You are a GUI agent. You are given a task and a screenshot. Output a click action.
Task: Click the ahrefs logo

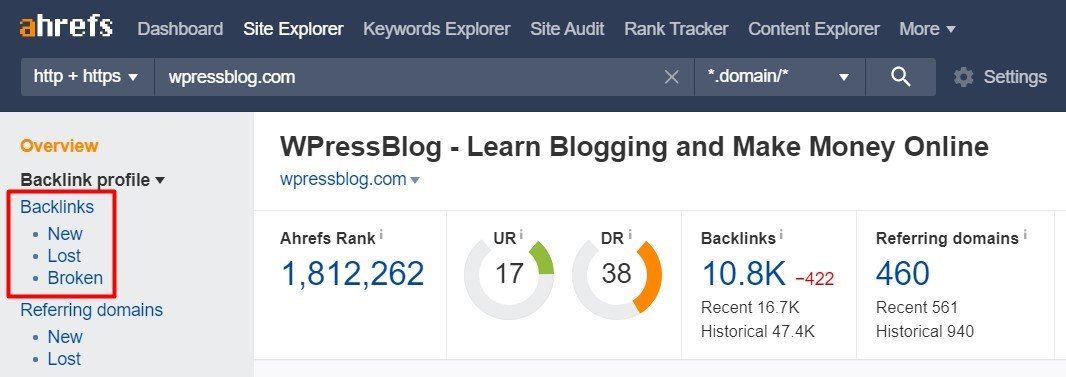66,28
